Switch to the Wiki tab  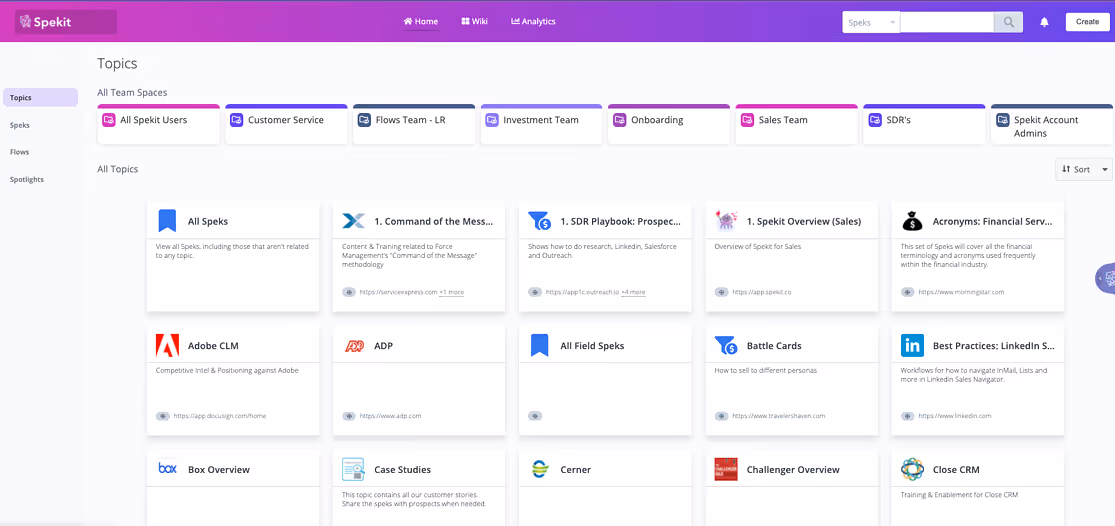click(x=474, y=21)
